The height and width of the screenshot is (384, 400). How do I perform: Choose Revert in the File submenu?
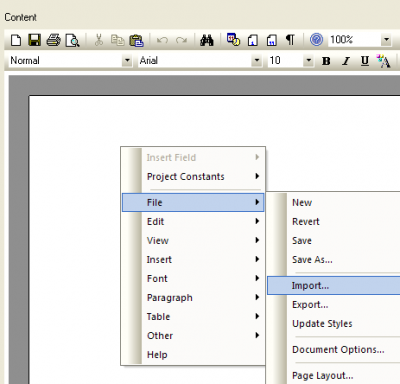click(x=333, y=221)
